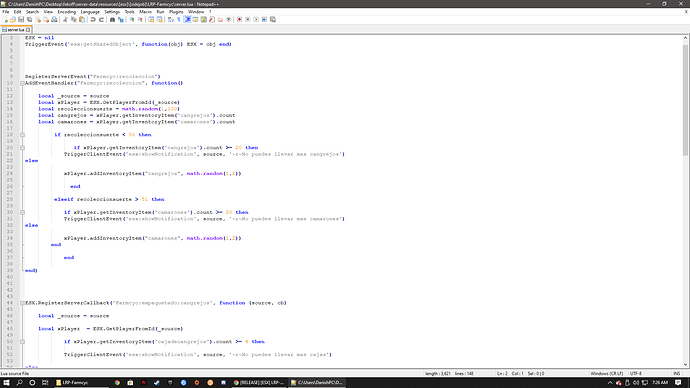Click the UTF-8 encoding status field
This screenshot has height=388, width=690.
(x=636, y=373)
